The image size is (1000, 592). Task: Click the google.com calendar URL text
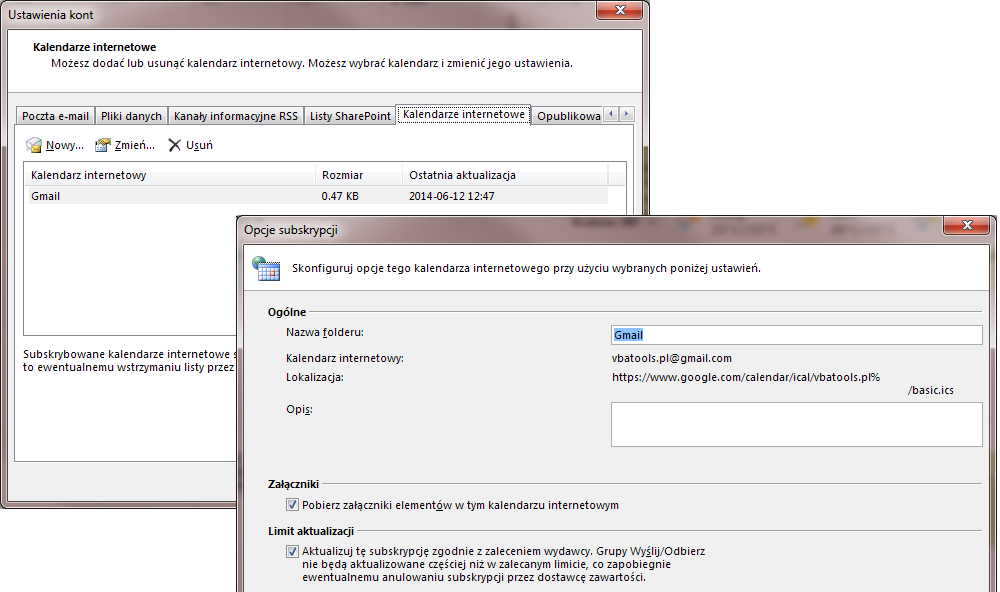(x=746, y=377)
